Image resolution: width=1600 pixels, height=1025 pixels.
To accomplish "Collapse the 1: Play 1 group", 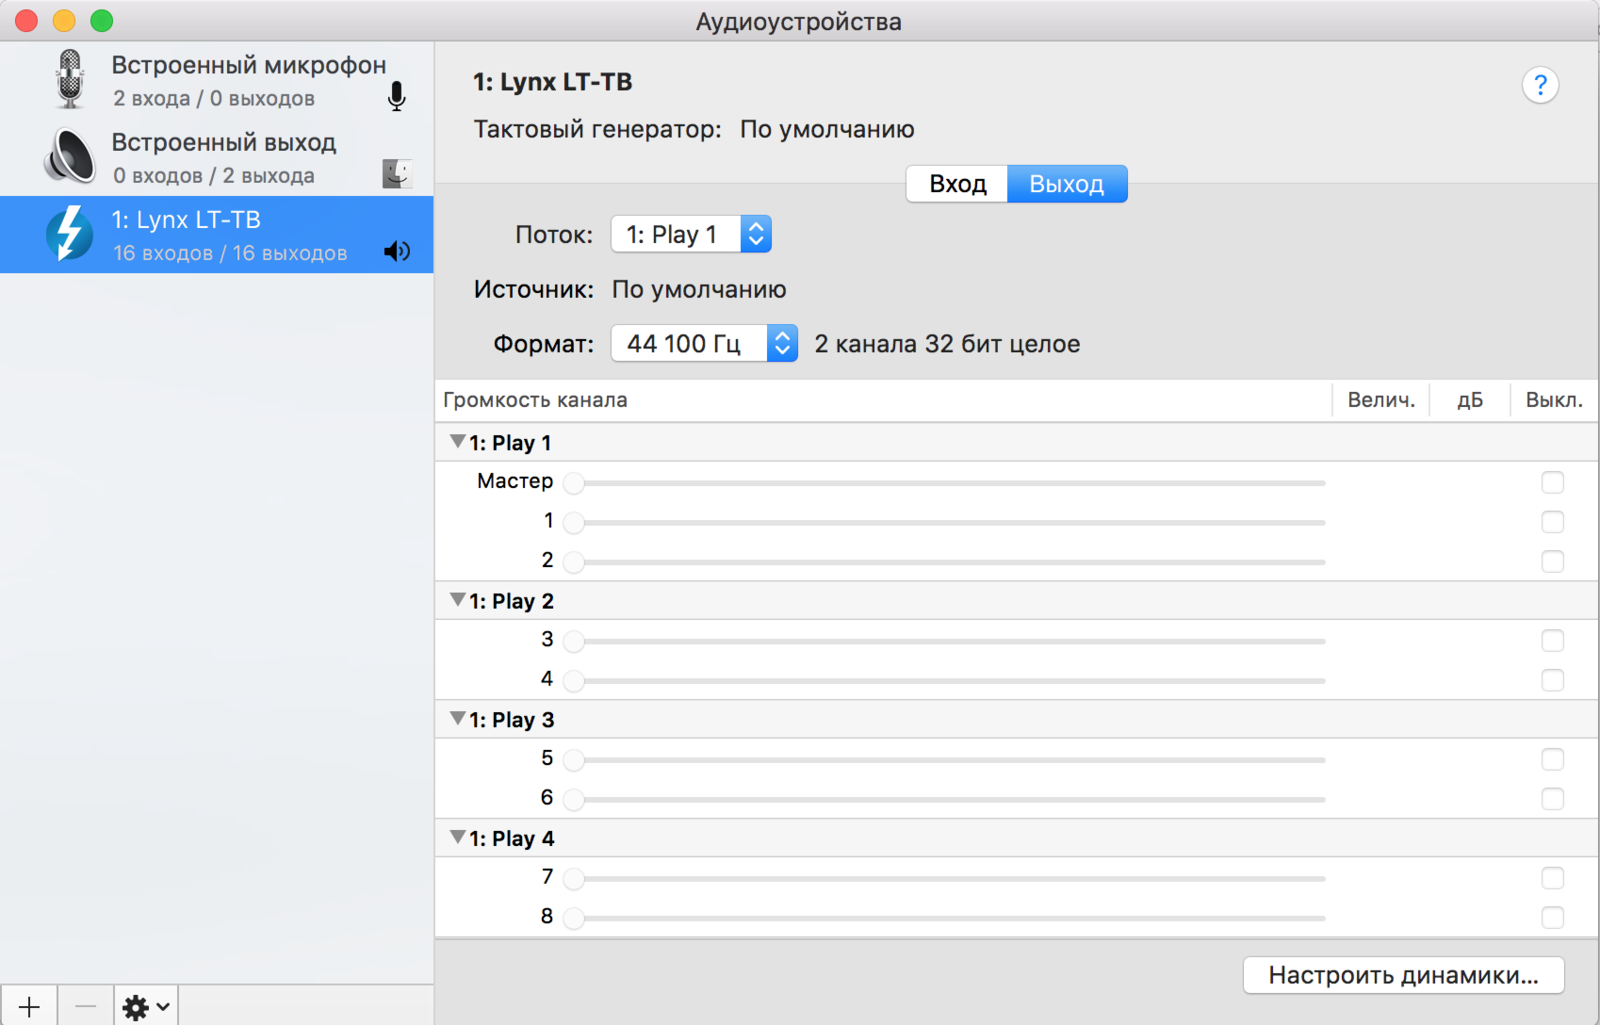I will [x=457, y=441].
